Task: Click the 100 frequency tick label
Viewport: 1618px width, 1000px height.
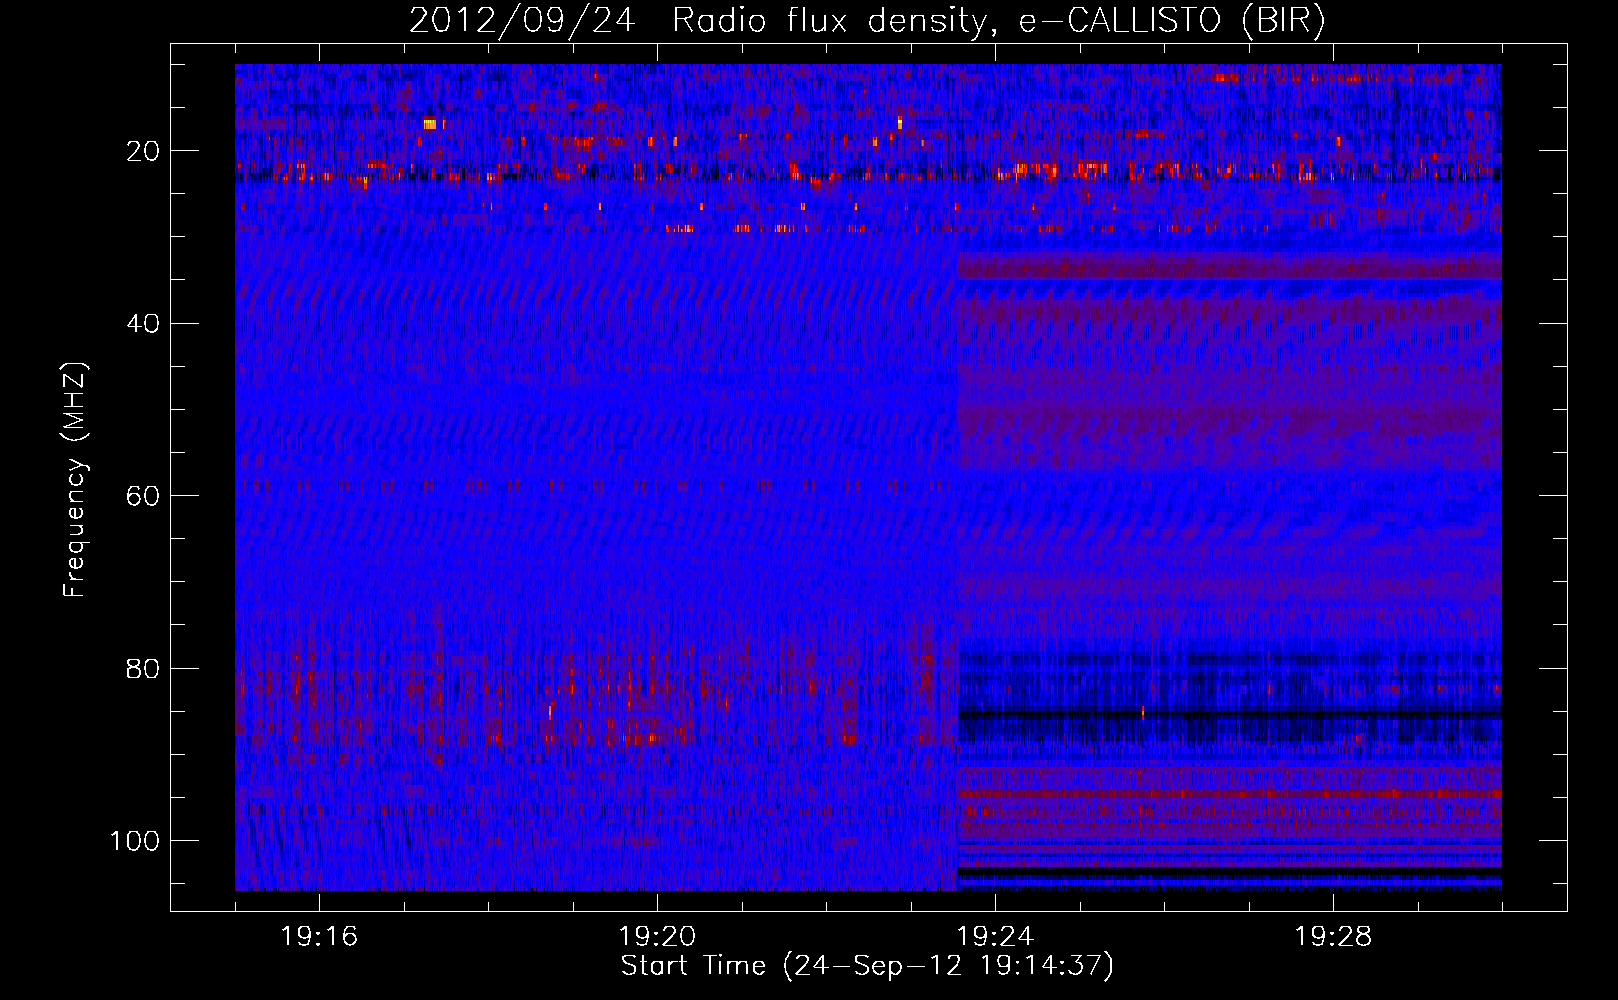Action: pos(135,841)
